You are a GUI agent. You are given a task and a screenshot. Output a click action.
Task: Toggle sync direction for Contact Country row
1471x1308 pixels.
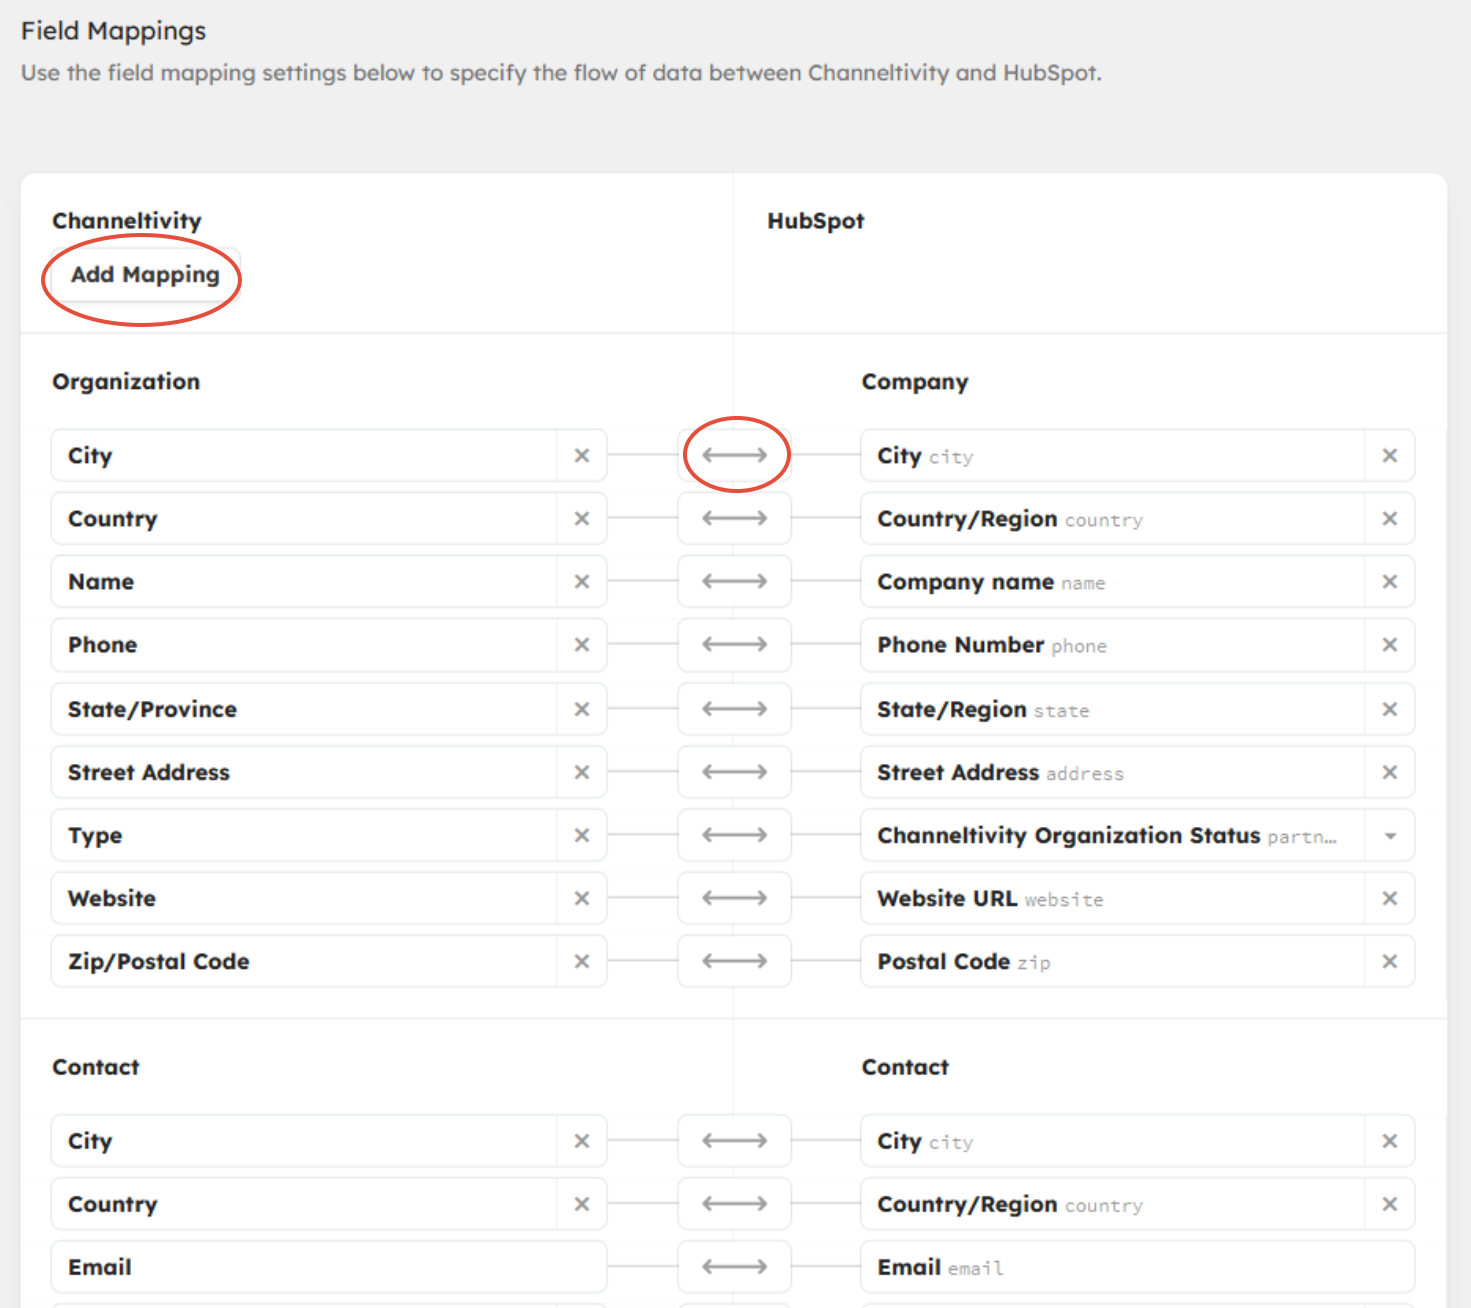click(x=734, y=1204)
